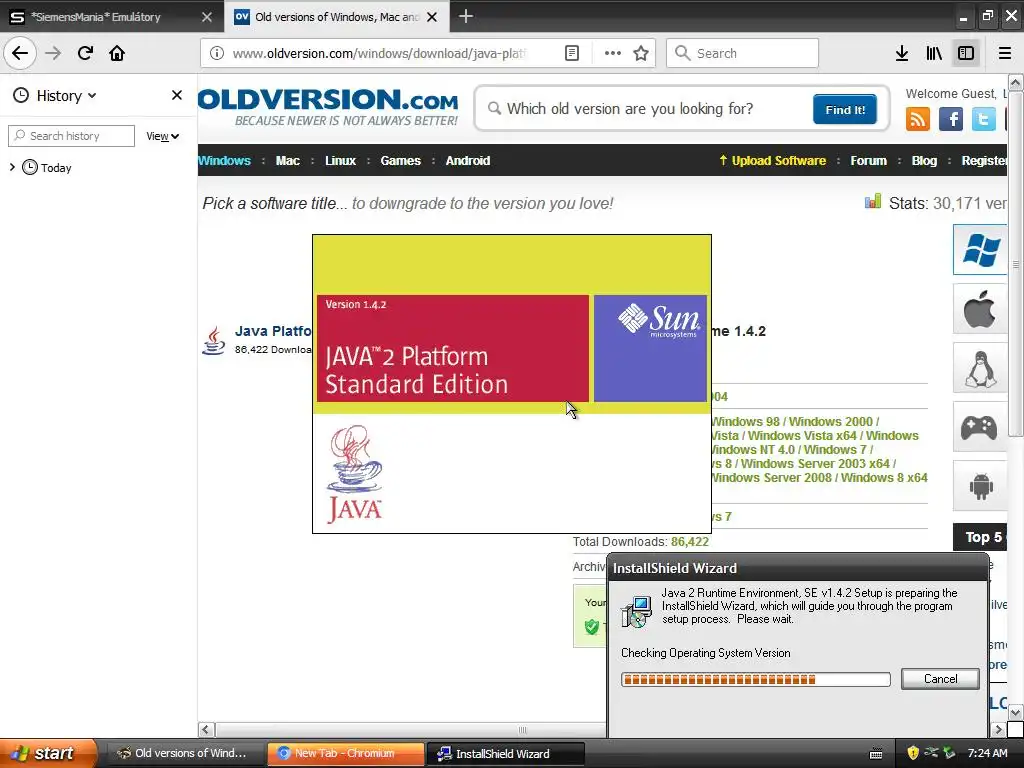Open a new browser tab

(x=466, y=16)
